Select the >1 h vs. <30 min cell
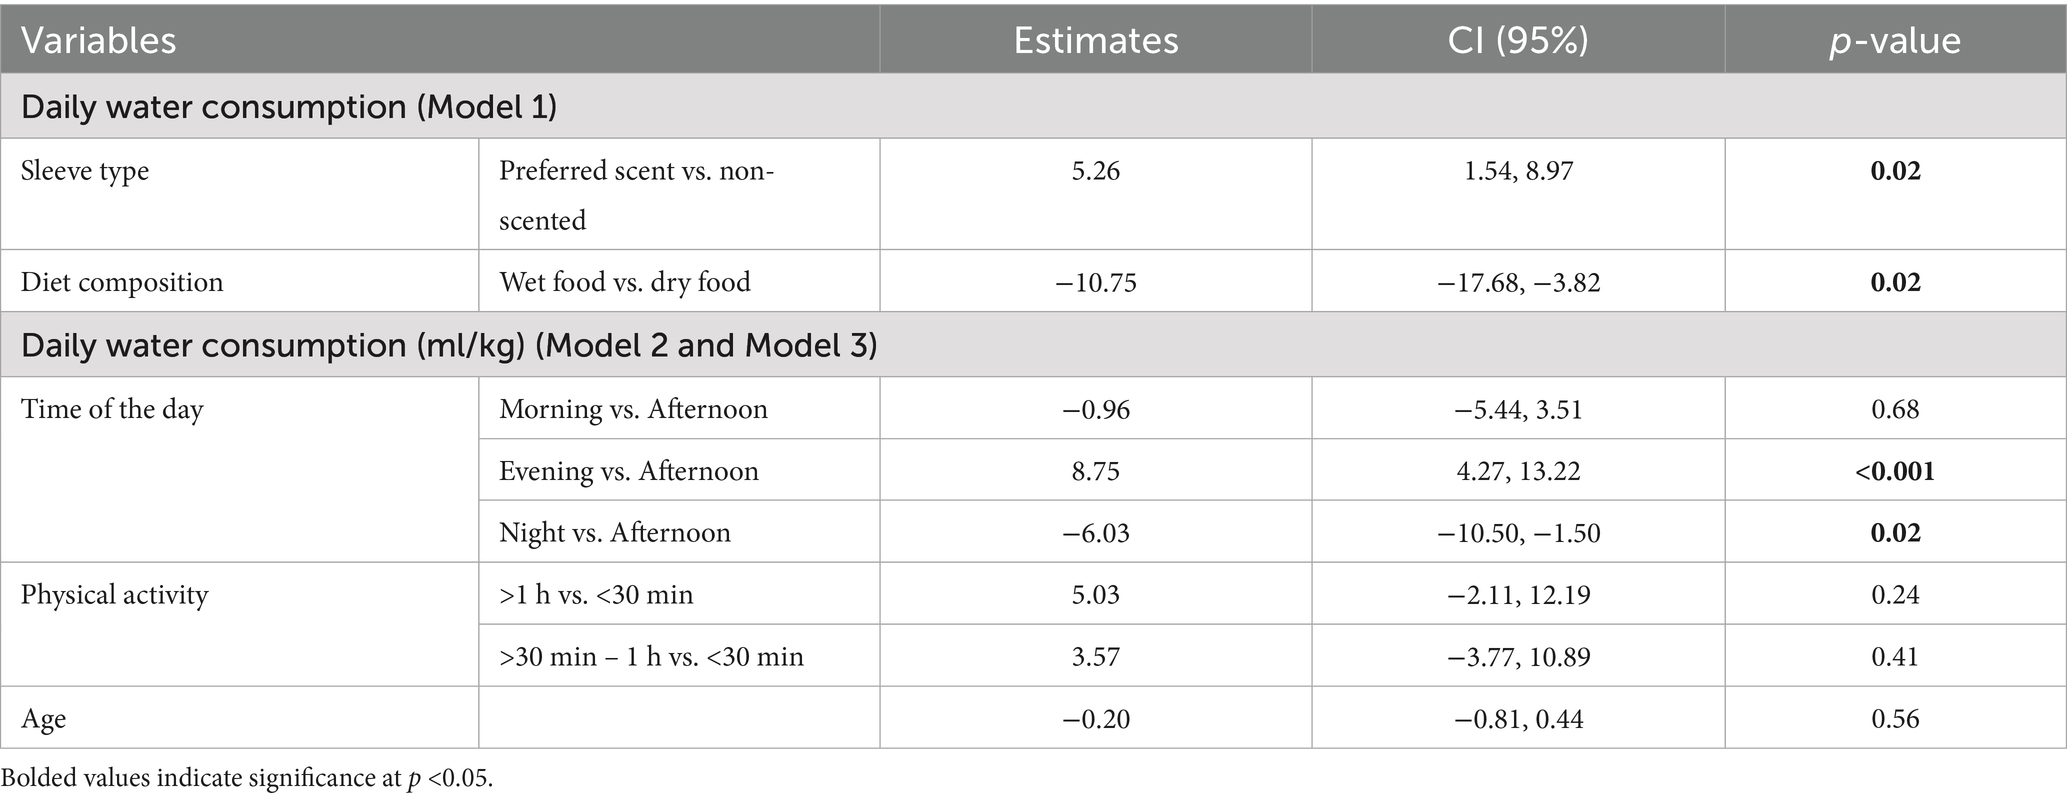The image size is (2067, 800). pos(596,595)
